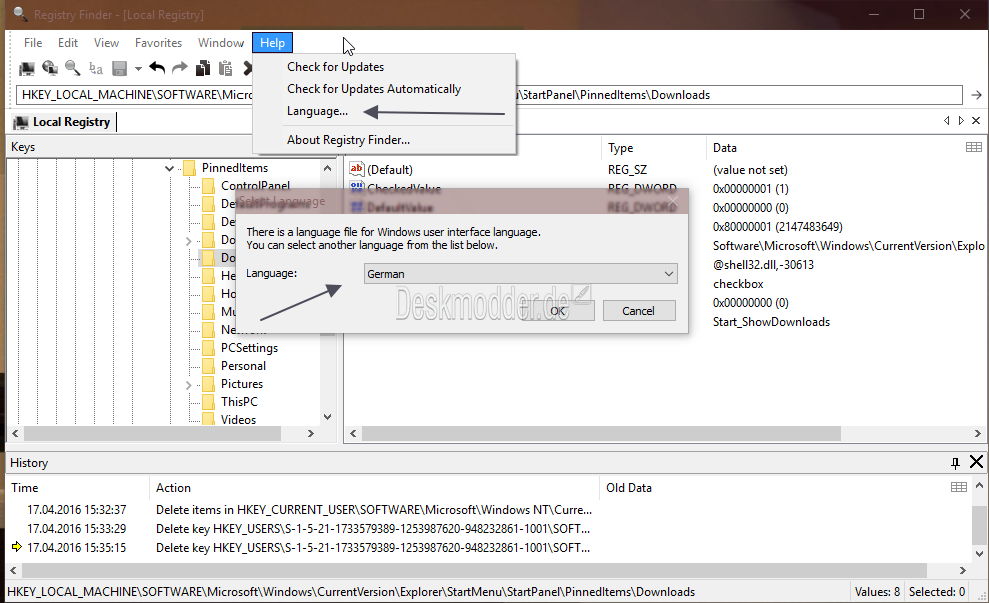Click grid columns icon in values list header
The image size is (989, 603).
[x=974, y=147]
